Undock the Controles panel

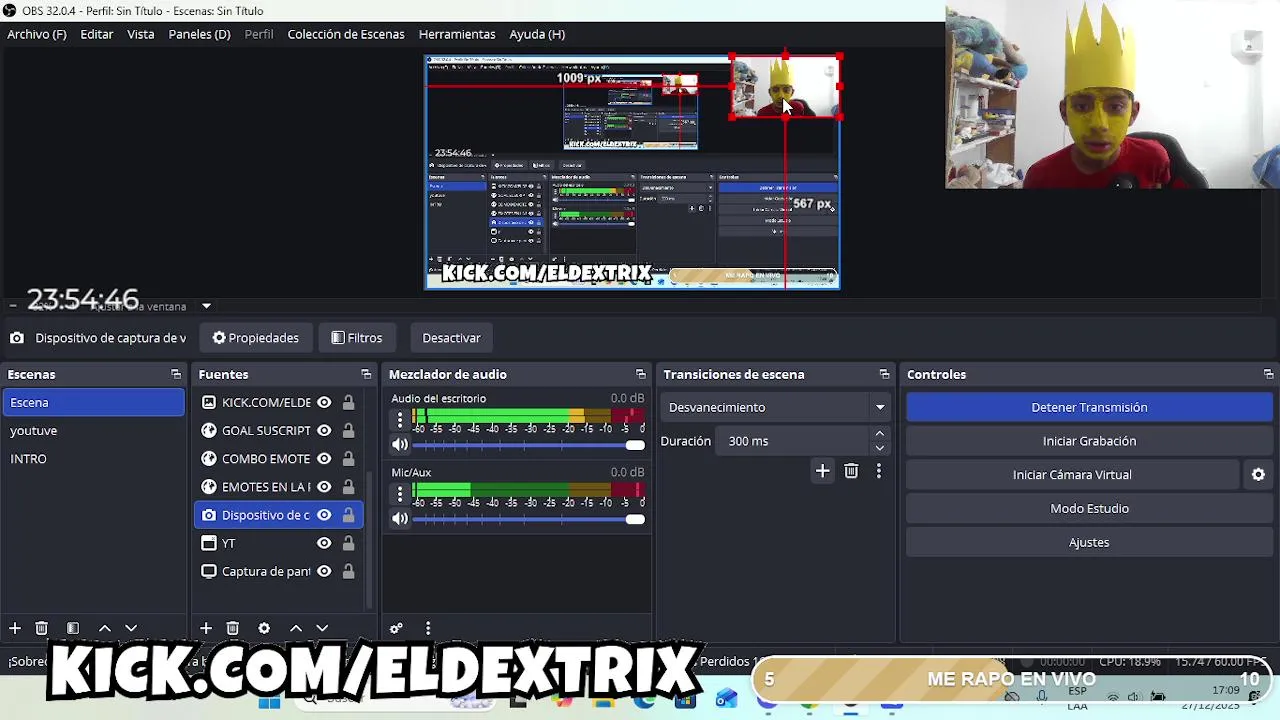click(1268, 374)
